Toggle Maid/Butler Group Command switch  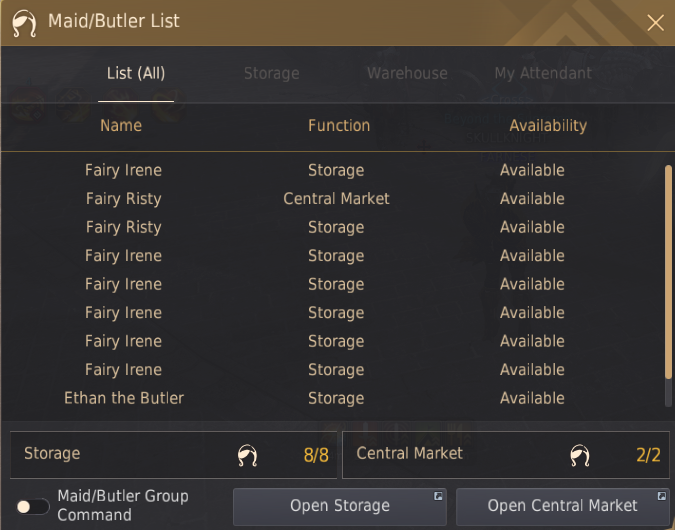point(33,507)
